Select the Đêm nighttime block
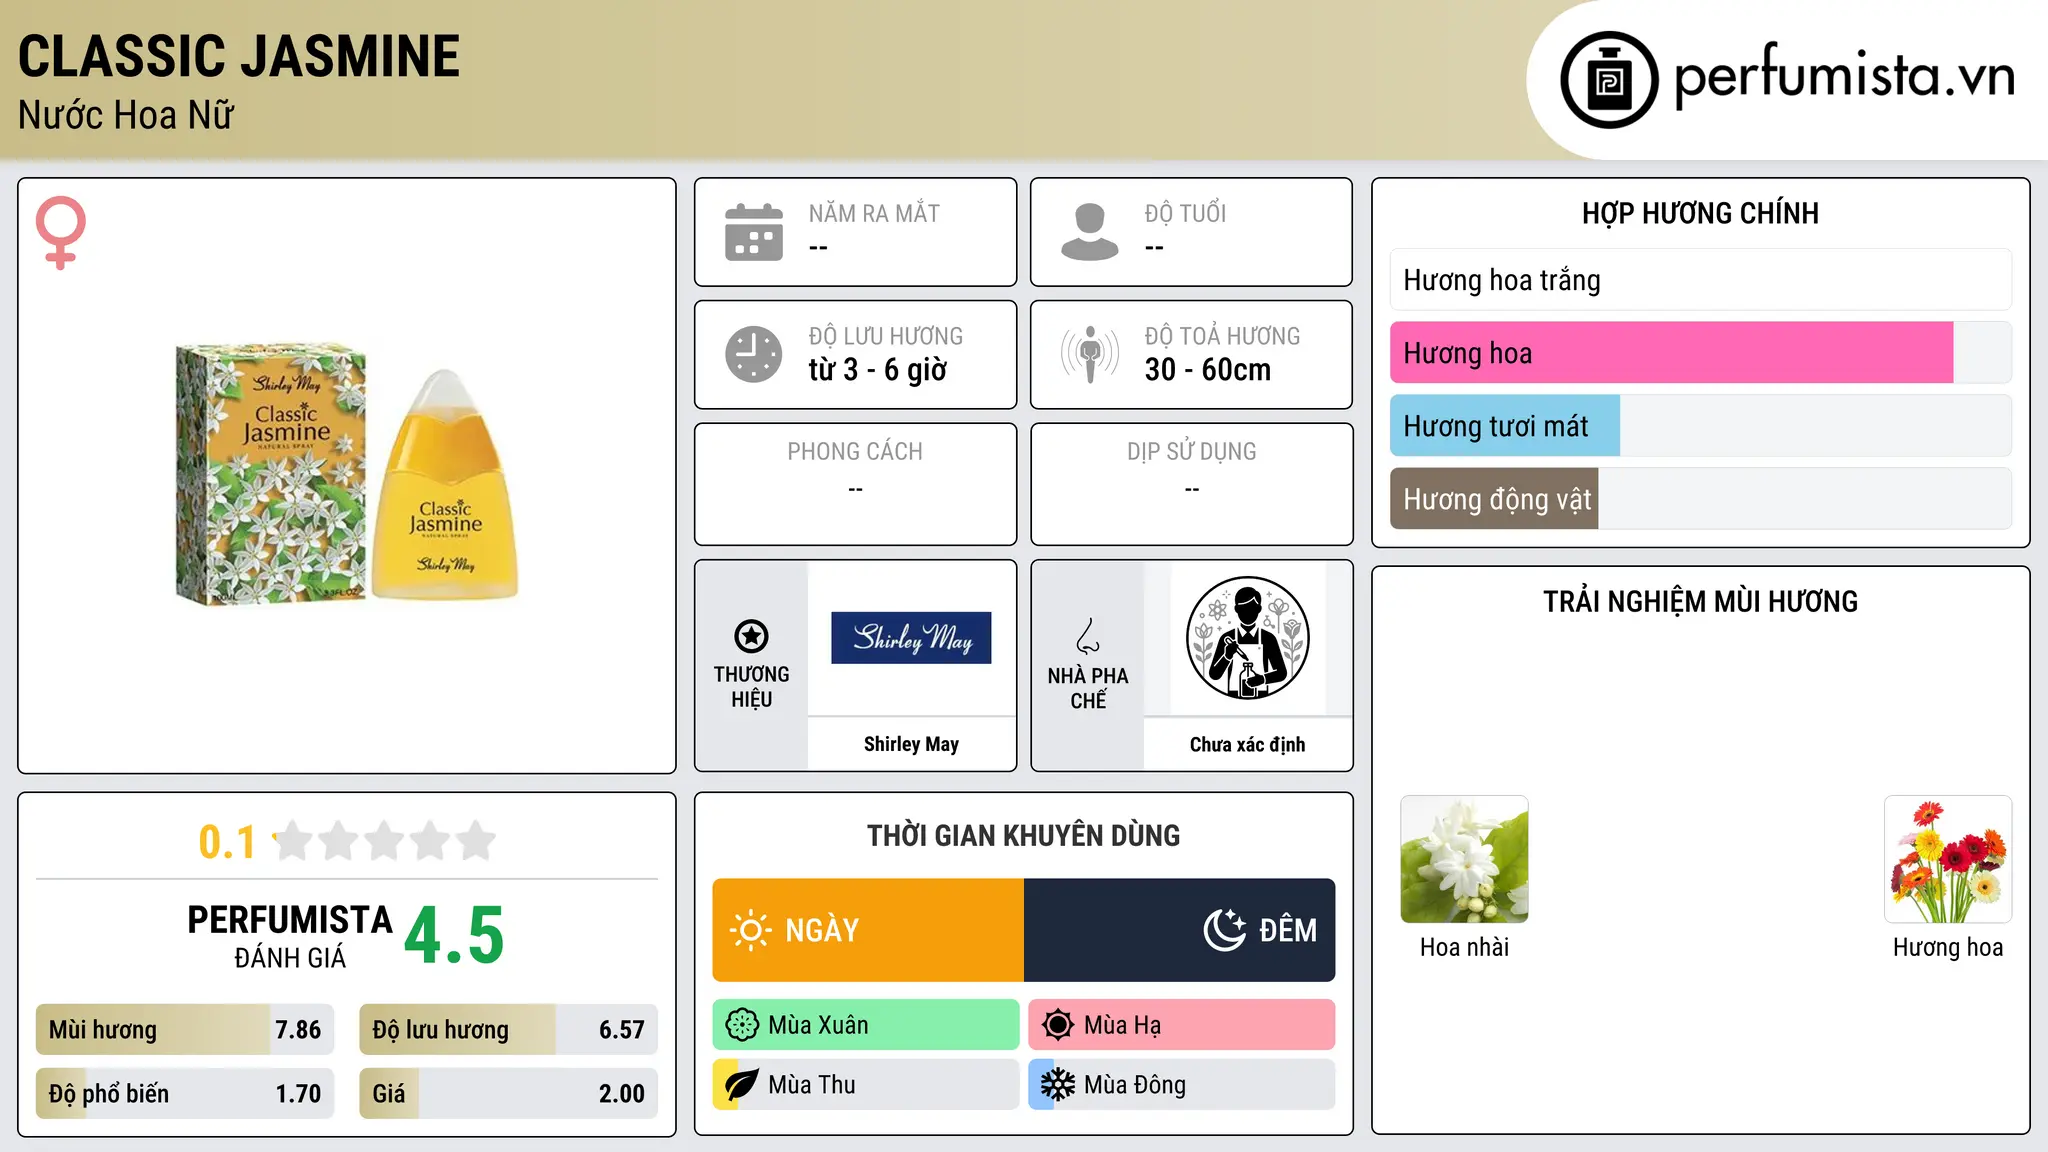Viewport: 2048px width, 1152px height. 1180,930
